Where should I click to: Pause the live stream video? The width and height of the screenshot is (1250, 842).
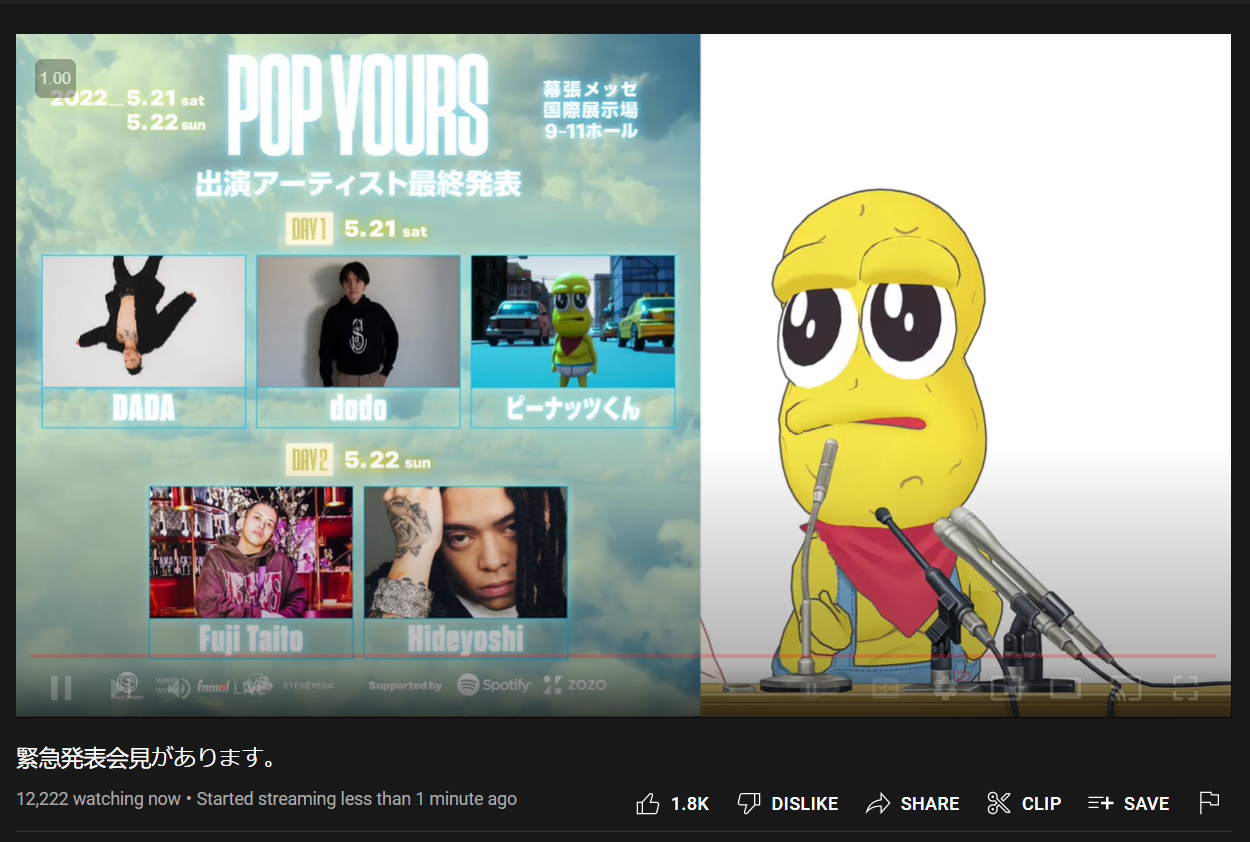click(x=61, y=687)
